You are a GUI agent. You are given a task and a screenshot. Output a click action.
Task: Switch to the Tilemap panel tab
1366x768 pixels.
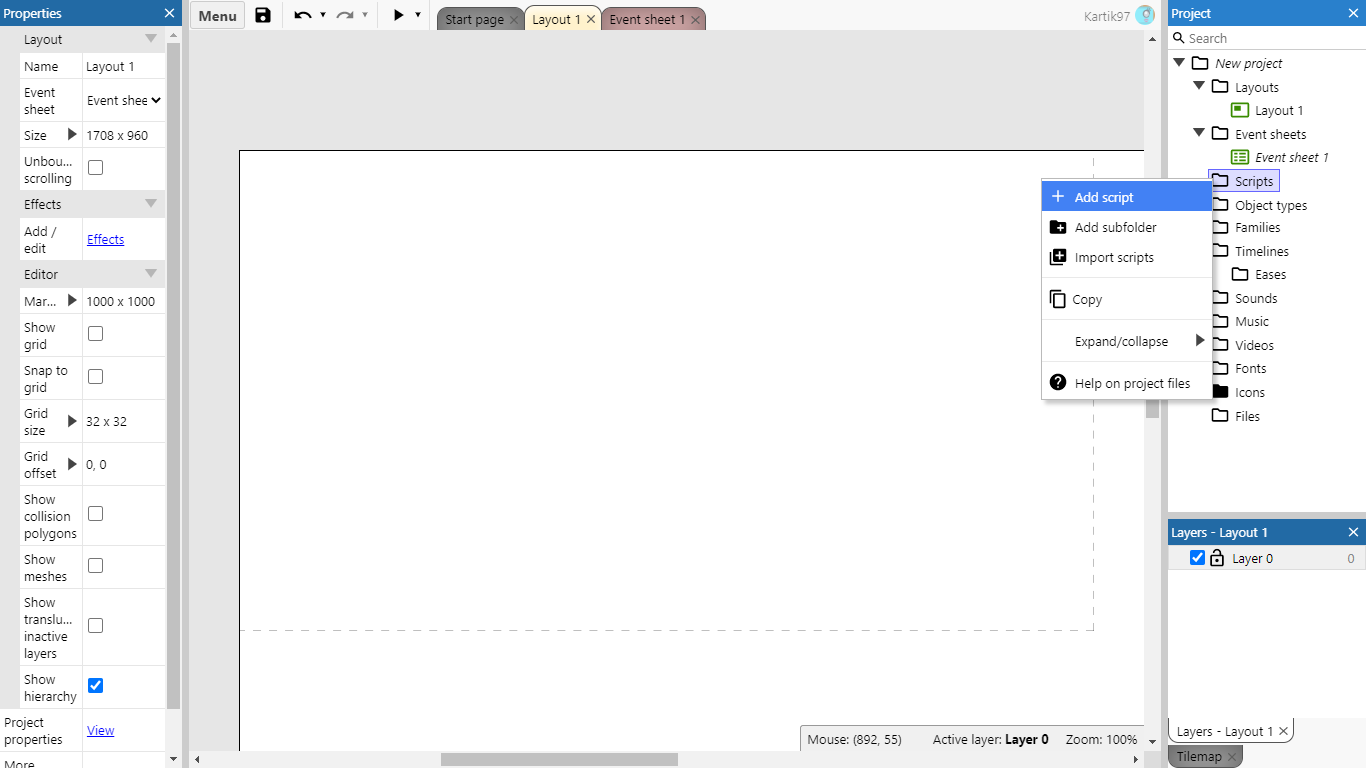click(x=1198, y=757)
